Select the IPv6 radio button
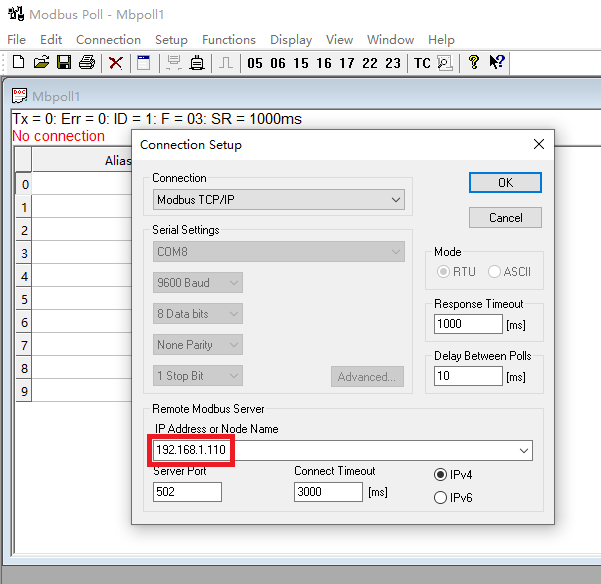This screenshot has height=584, width=601. [441, 498]
